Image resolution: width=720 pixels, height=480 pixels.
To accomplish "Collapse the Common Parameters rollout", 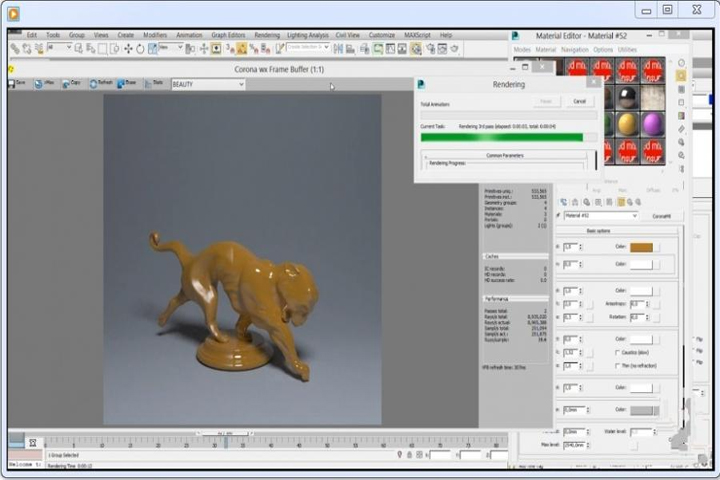I will [507, 155].
